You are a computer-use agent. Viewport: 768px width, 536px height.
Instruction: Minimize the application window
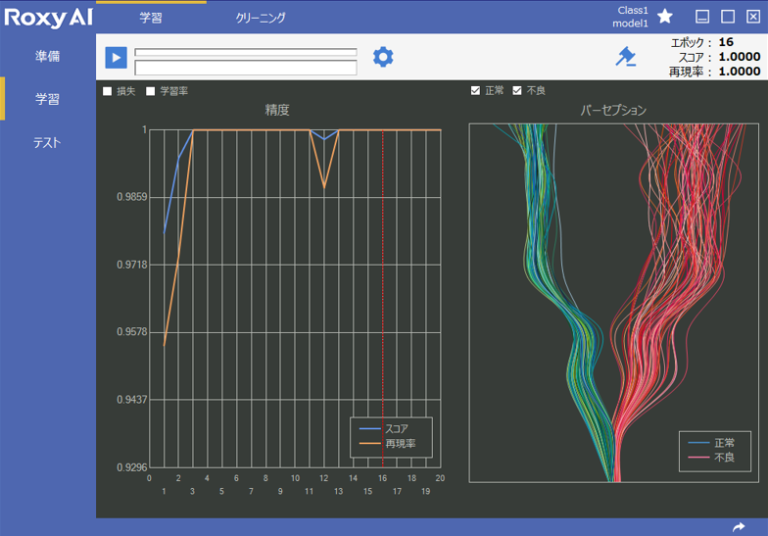coord(703,17)
